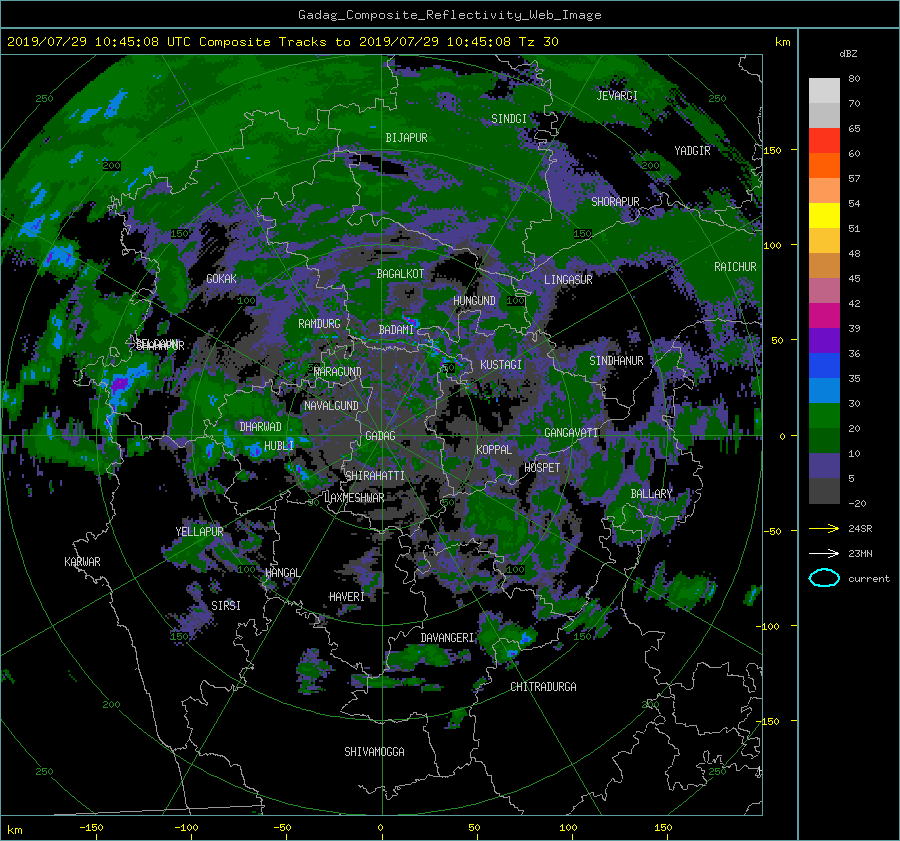Click the KUSTAGI city label

click(501, 365)
